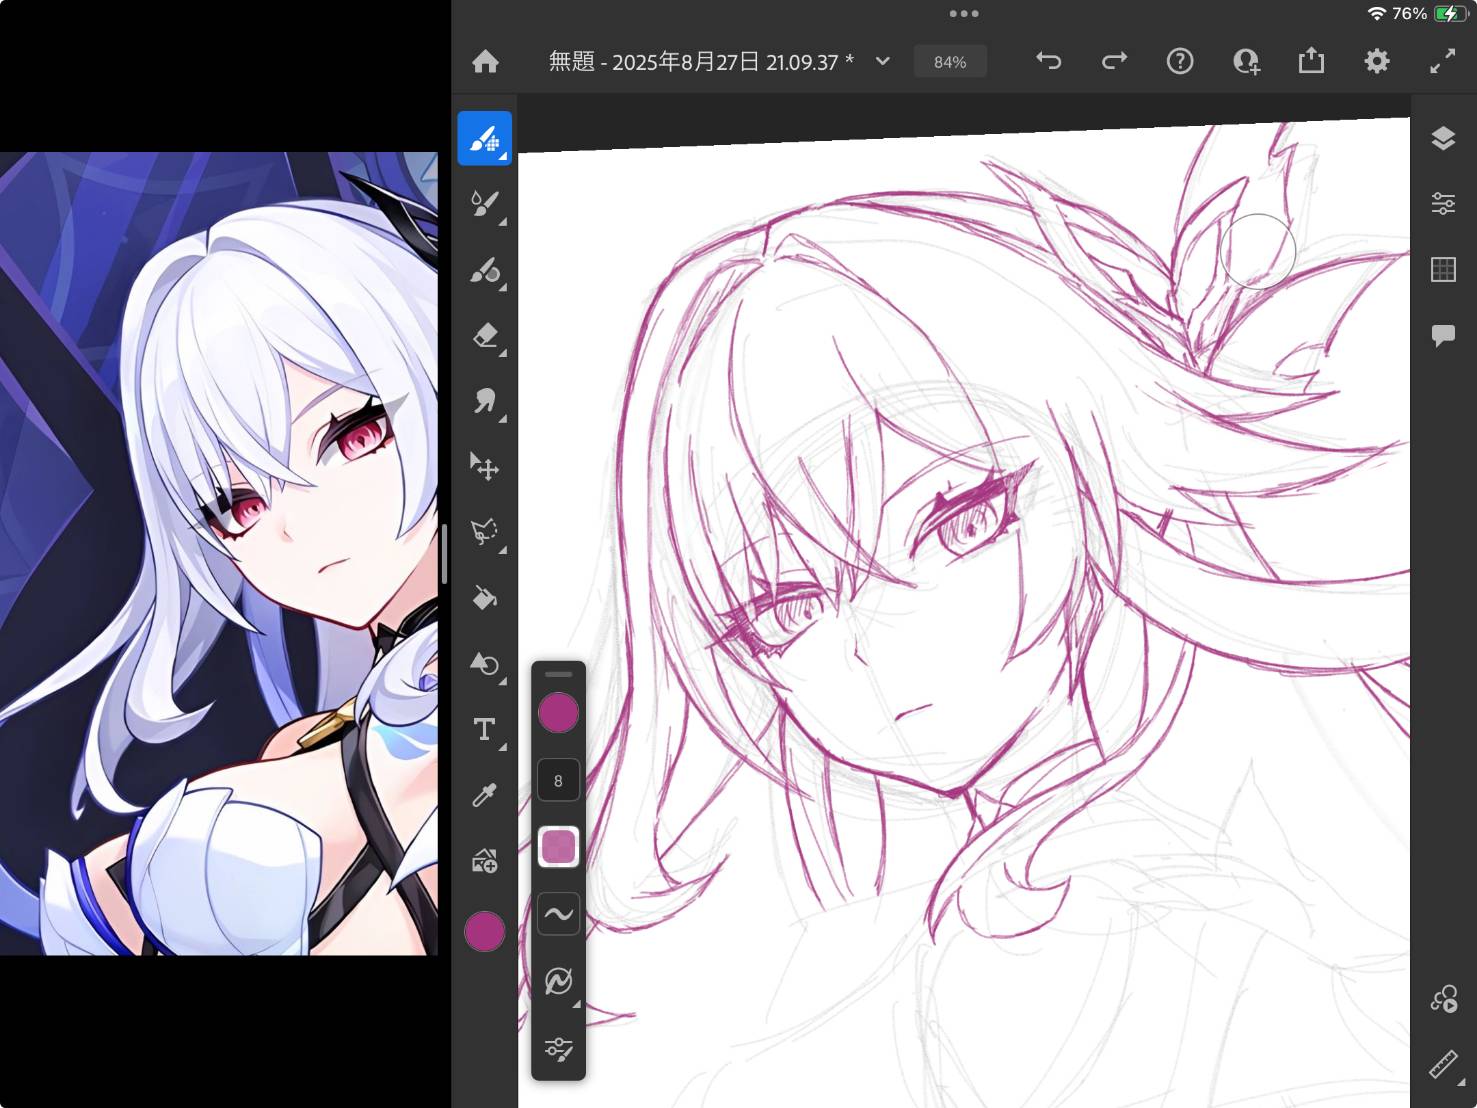Select the Smudge tool

click(485, 403)
